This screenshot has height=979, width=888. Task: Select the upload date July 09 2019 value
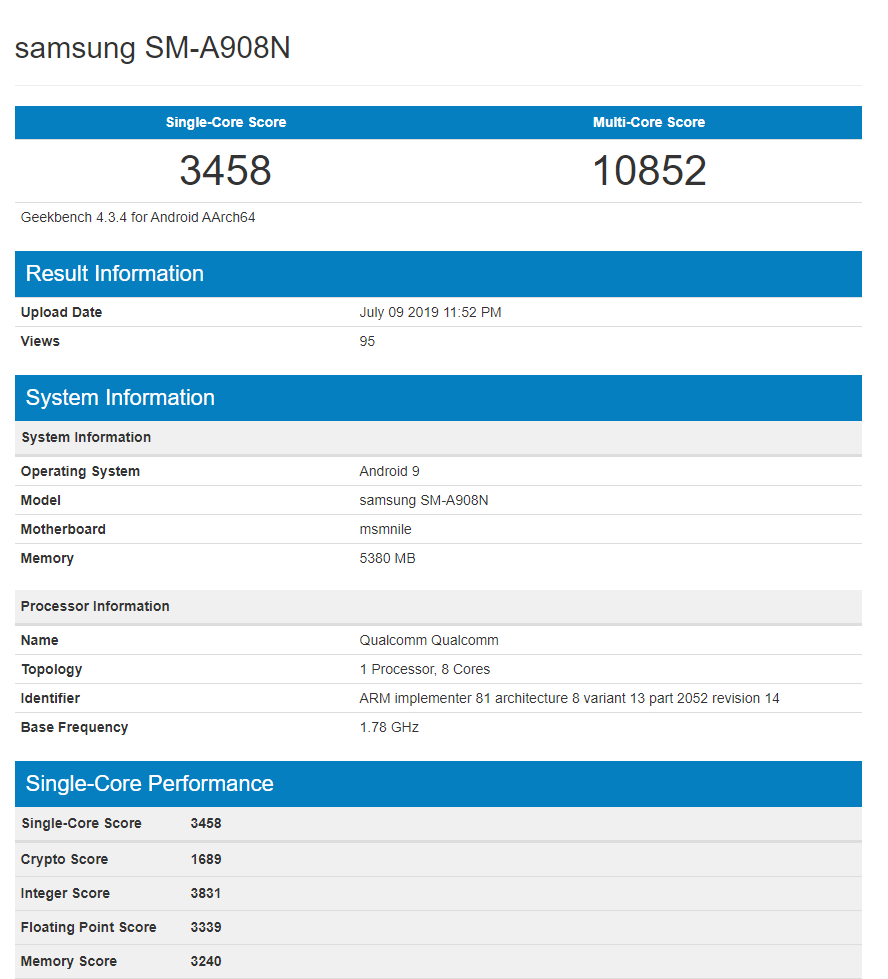tap(430, 312)
